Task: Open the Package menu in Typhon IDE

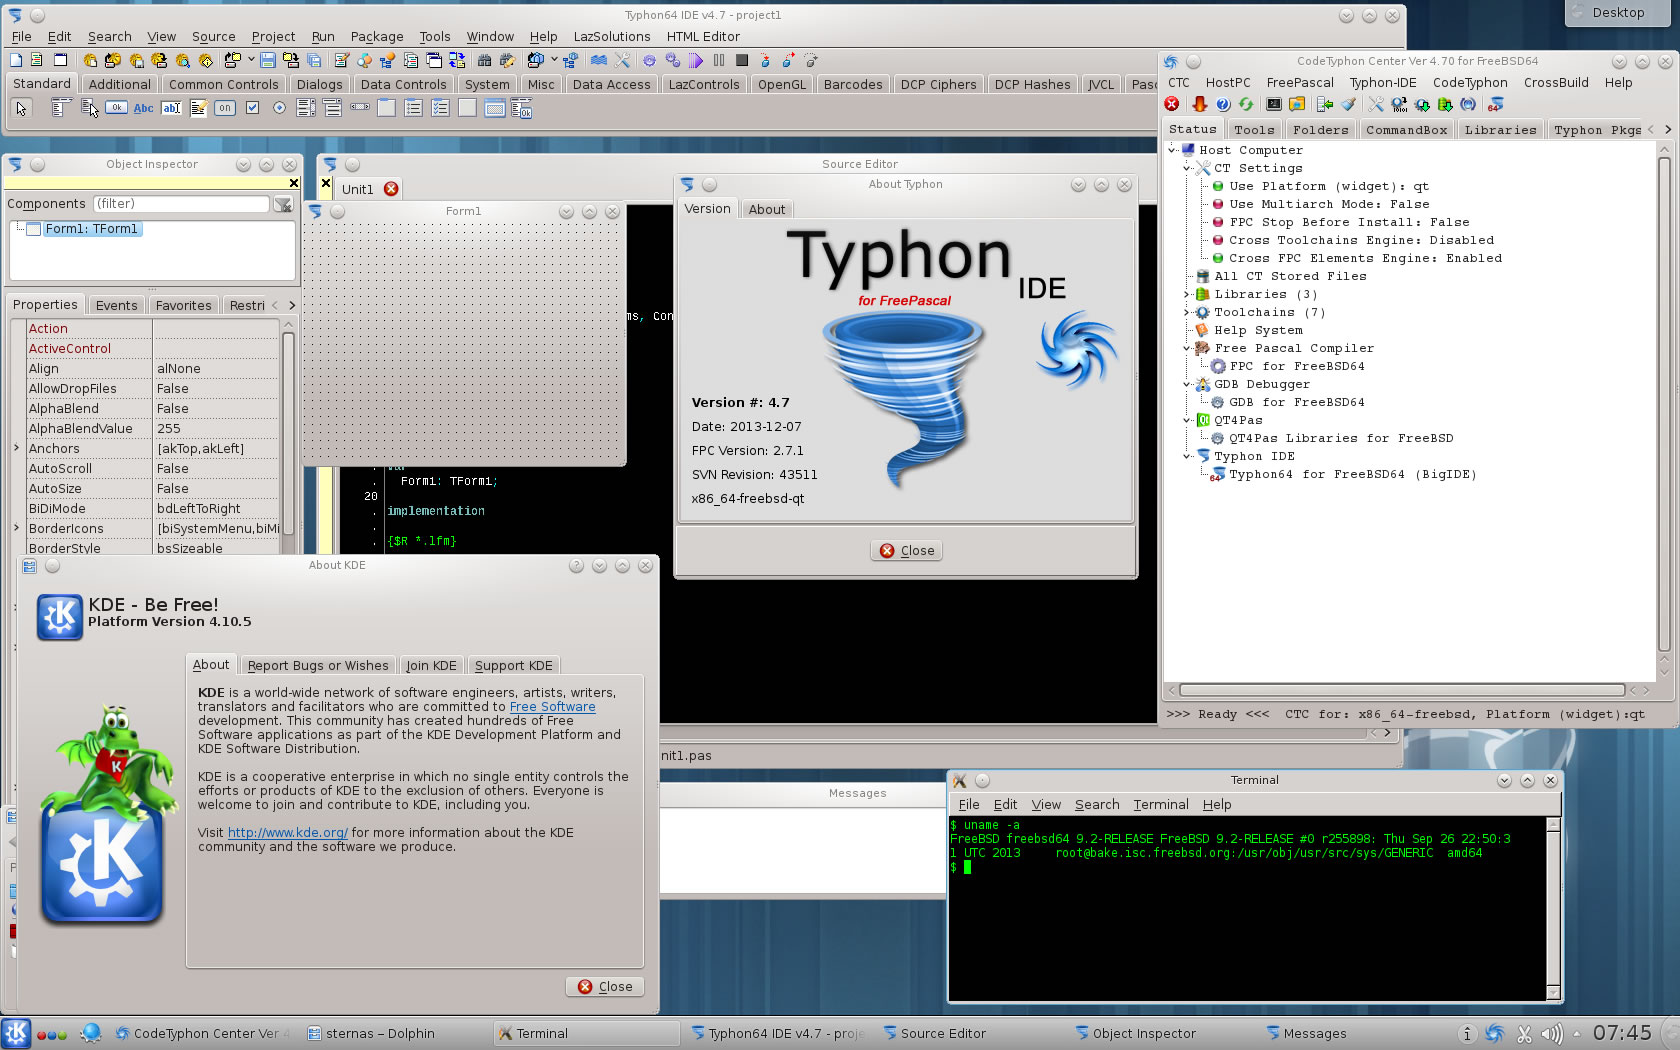Action: [x=377, y=36]
